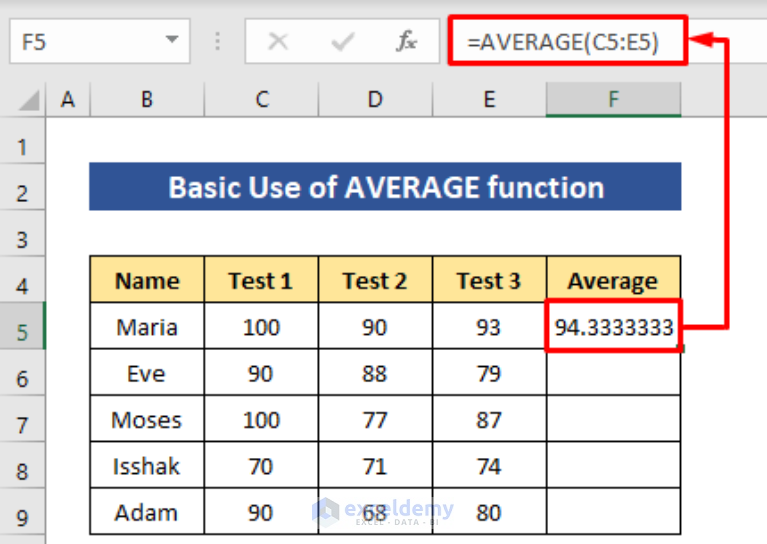Image resolution: width=767 pixels, height=544 pixels.
Task: Select column B header
Action: tap(147, 100)
